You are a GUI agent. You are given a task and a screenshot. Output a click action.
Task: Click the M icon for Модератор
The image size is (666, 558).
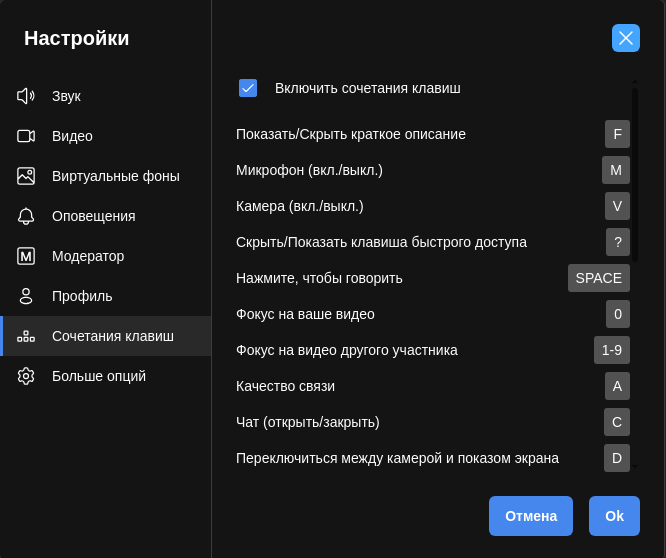click(x=26, y=256)
